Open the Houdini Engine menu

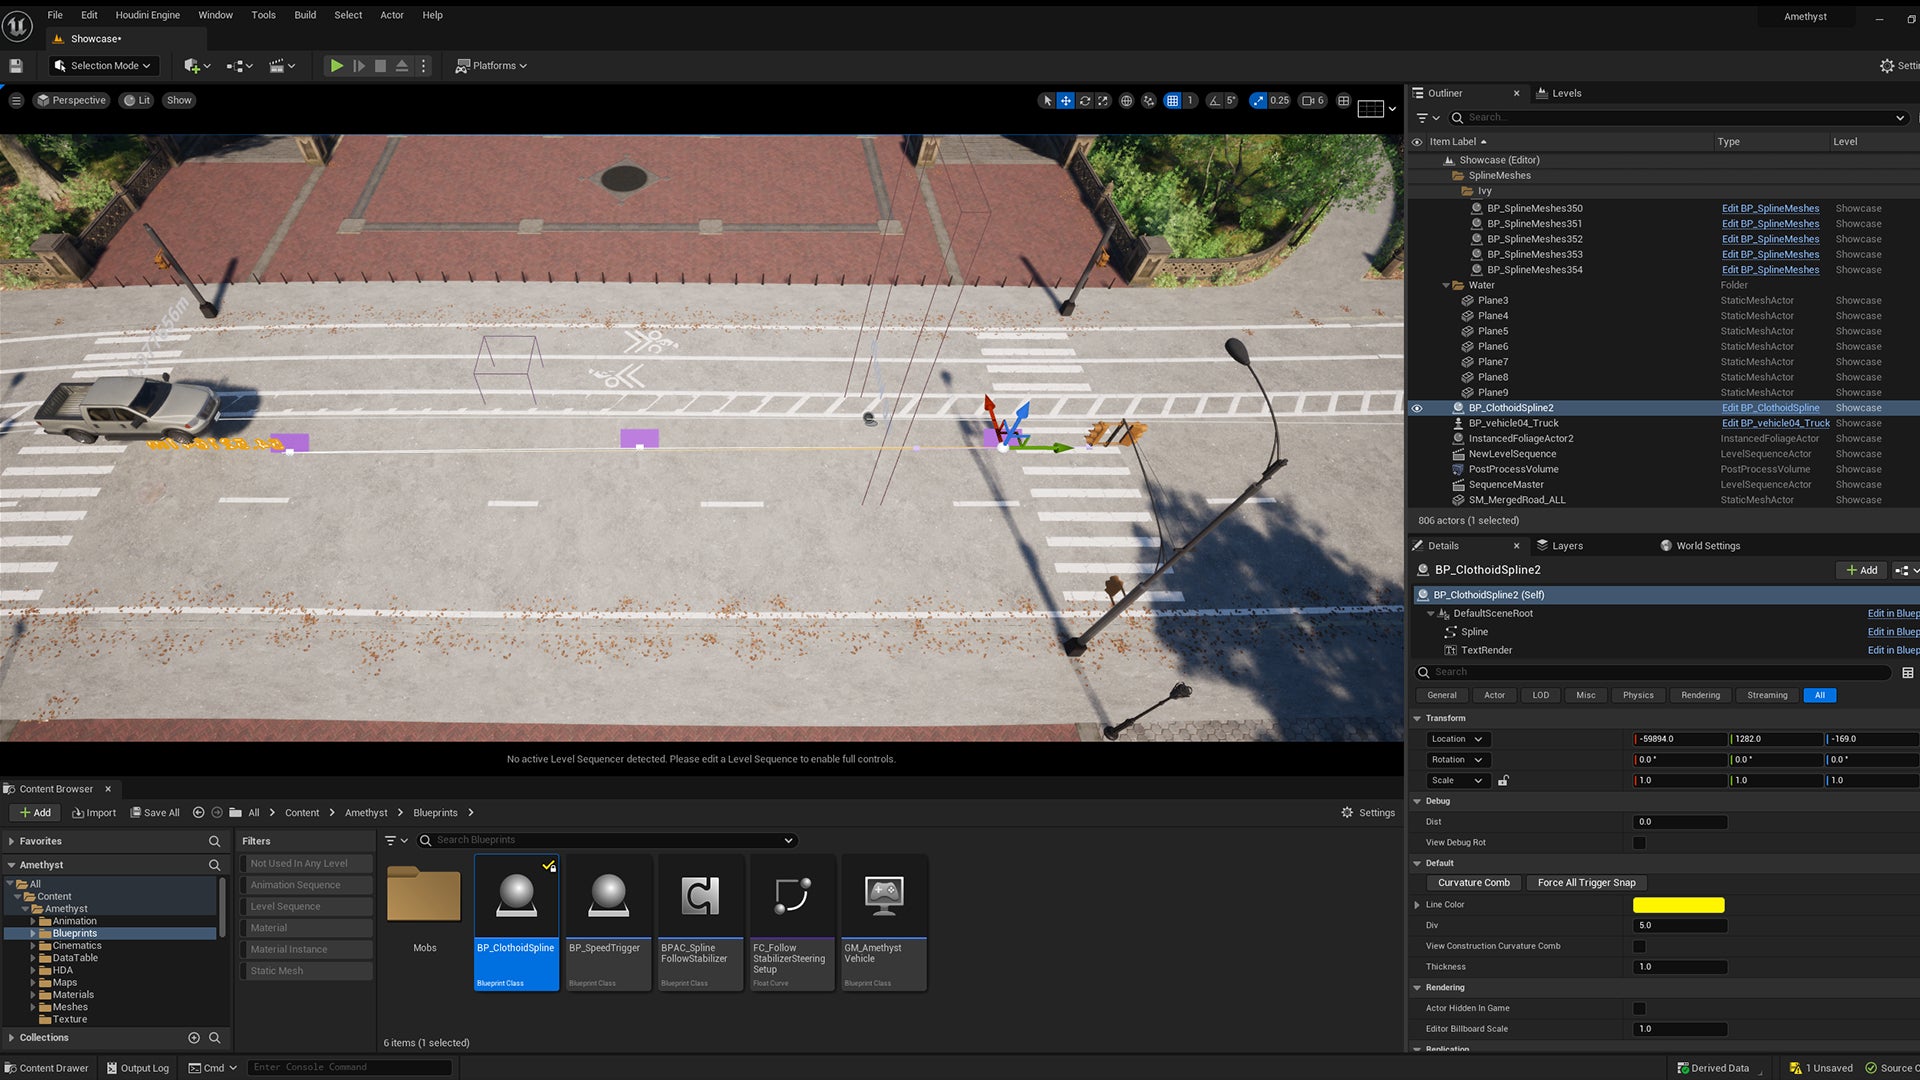[147, 15]
